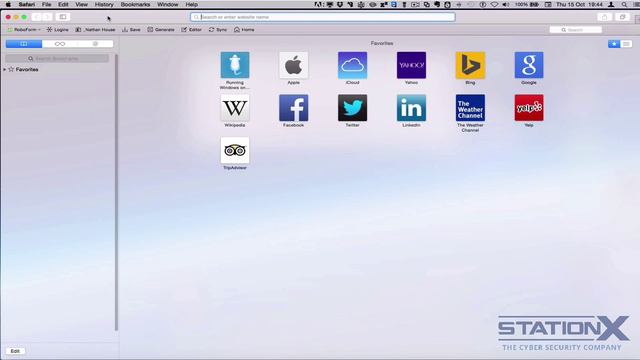Click the battery status in menu bar
The width and height of the screenshot is (640, 360).
pos(527,4)
